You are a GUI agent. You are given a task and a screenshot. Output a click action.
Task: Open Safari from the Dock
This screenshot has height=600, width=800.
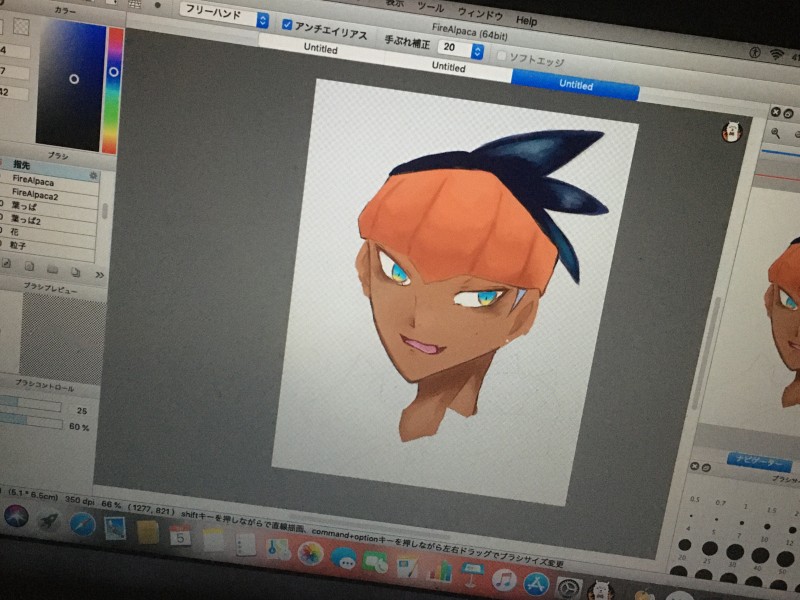82,524
